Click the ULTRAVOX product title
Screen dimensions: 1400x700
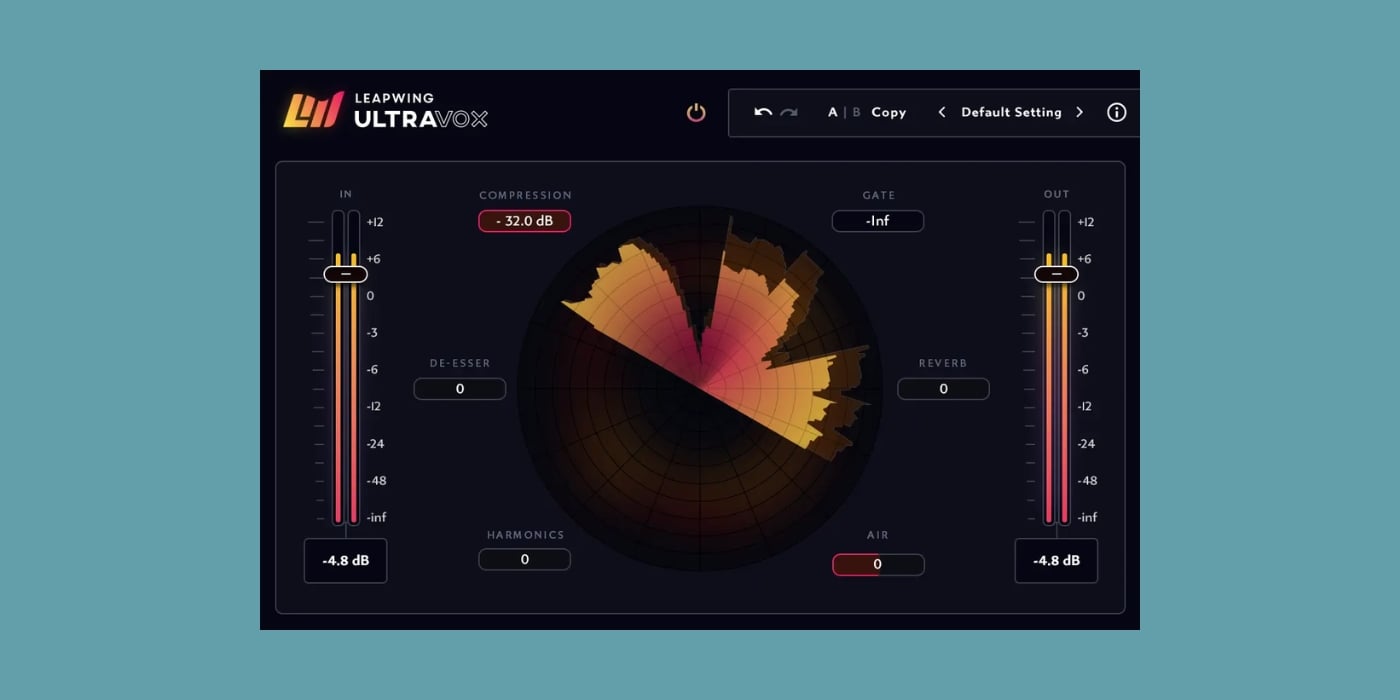click(x=421, y=119)
